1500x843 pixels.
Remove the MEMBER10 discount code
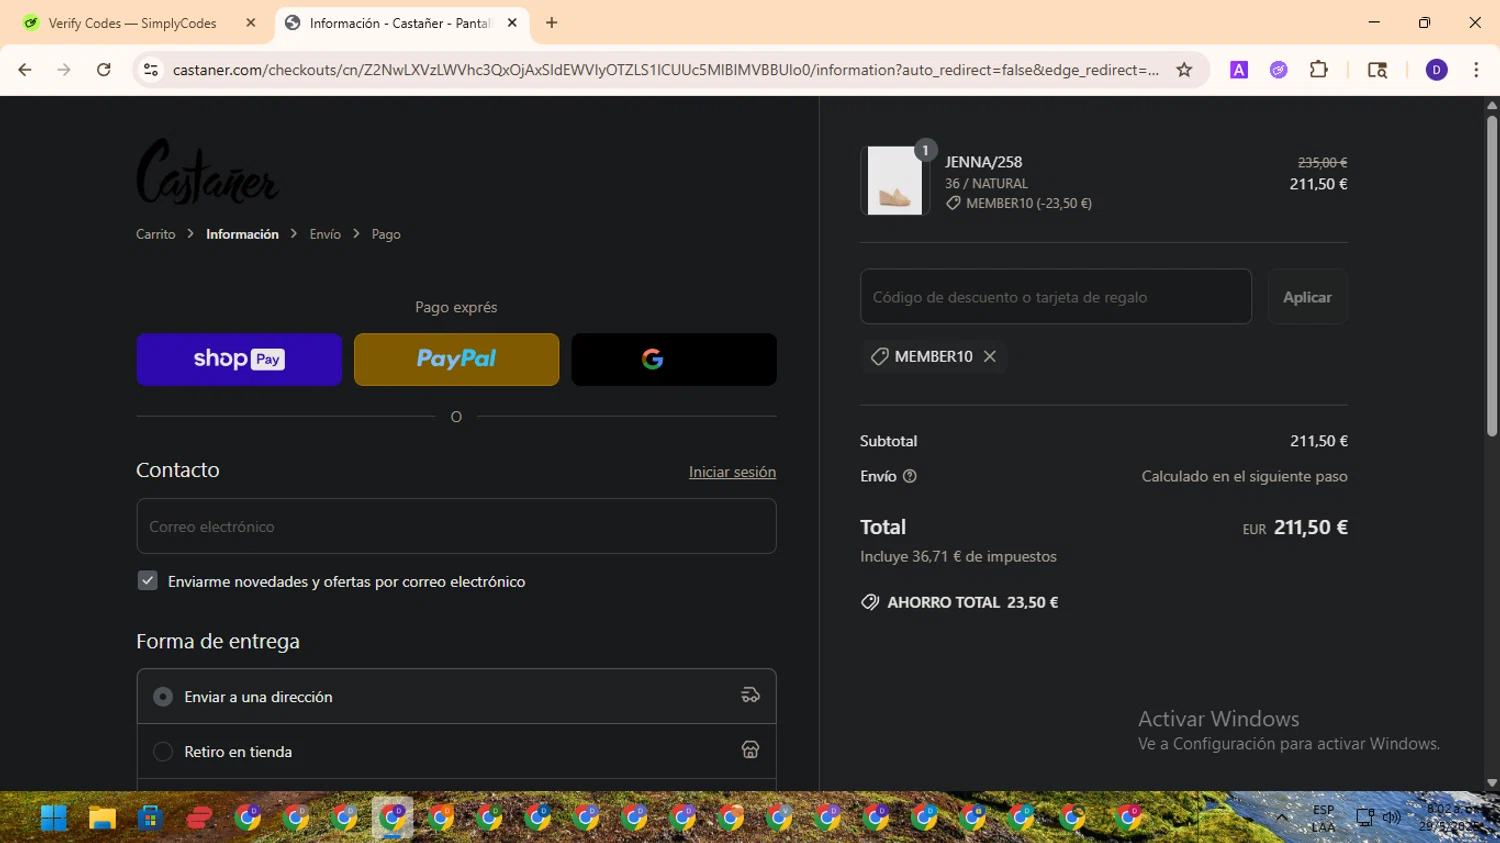989,356
